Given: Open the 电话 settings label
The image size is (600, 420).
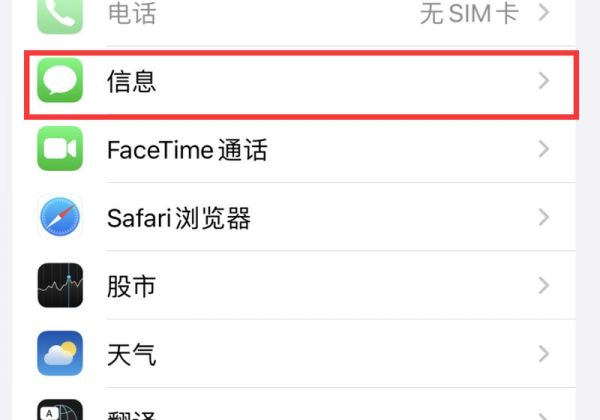Looking at the screenshot, I should (132, 14).
